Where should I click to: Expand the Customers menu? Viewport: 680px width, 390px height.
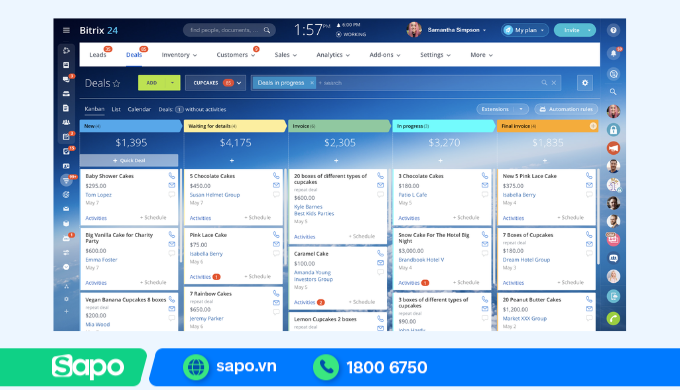235,55
